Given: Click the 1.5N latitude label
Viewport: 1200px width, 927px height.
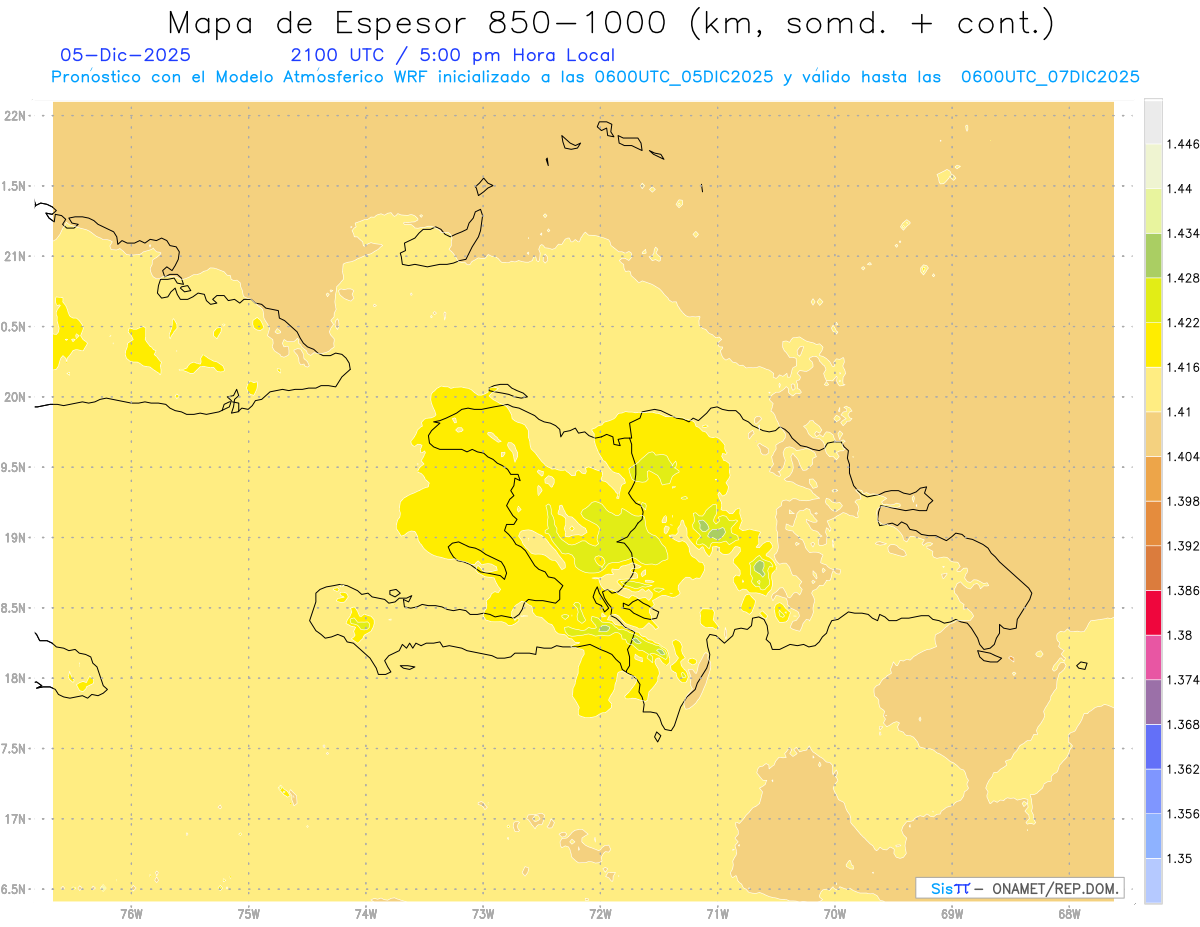Looking at the screenshot, I should point(14,187).
